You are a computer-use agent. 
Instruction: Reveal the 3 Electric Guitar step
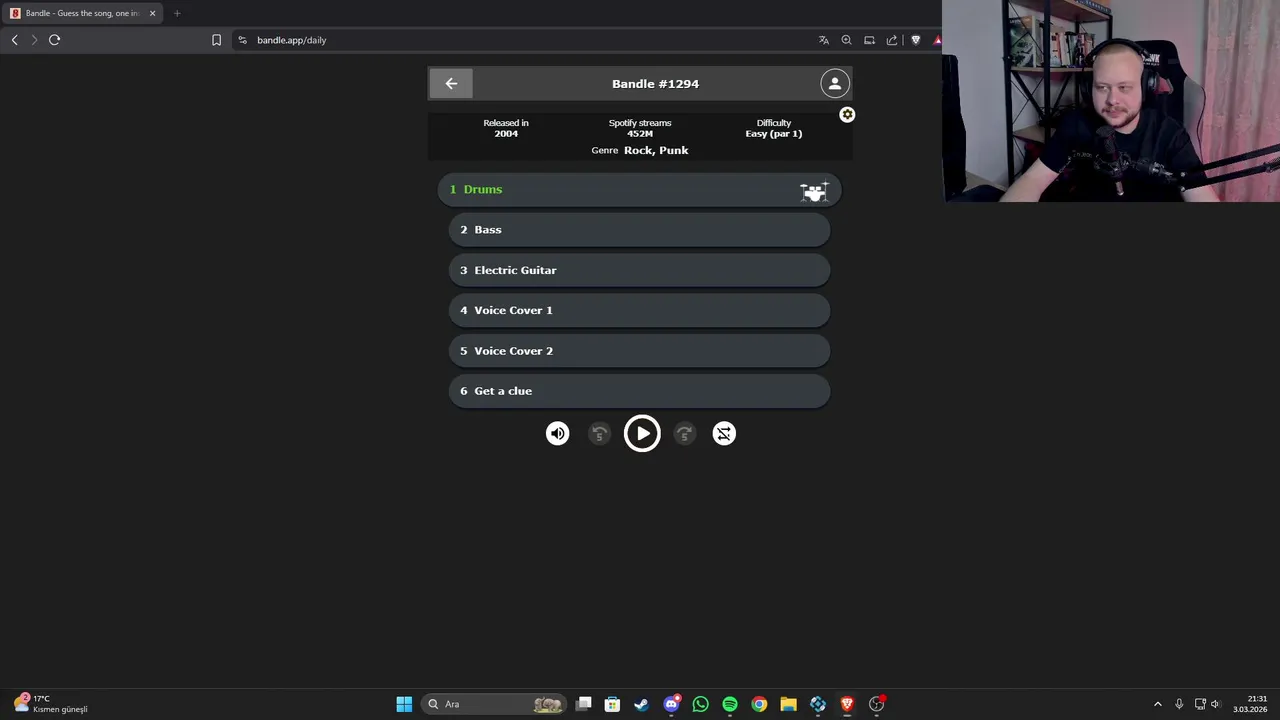pos(639,270)
